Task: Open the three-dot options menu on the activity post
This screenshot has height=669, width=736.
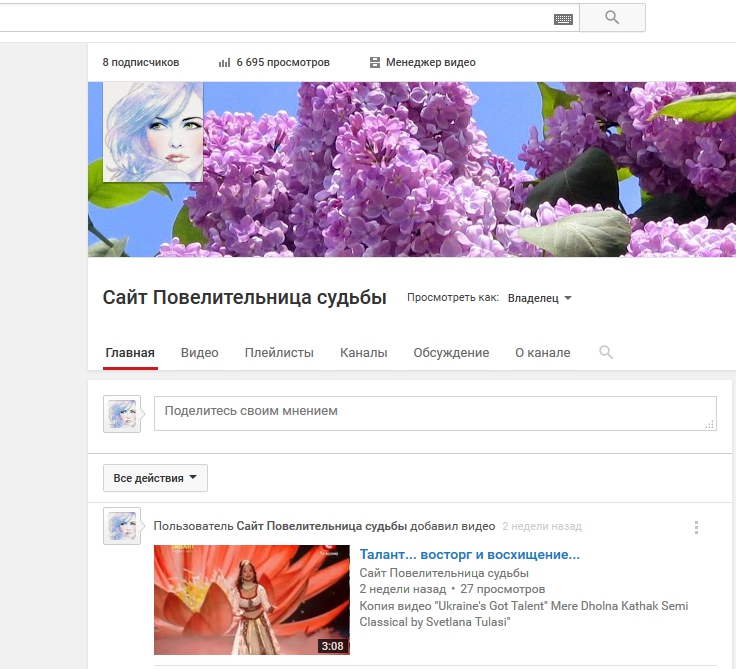Action: 696,527
